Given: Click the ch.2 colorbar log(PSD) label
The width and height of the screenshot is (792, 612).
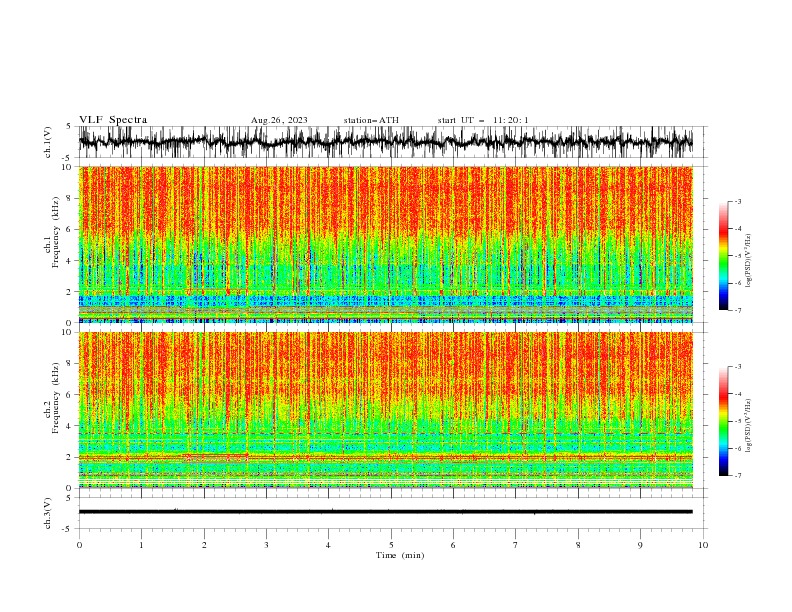Looking at the screenshot, I should [x=748, y=426].
